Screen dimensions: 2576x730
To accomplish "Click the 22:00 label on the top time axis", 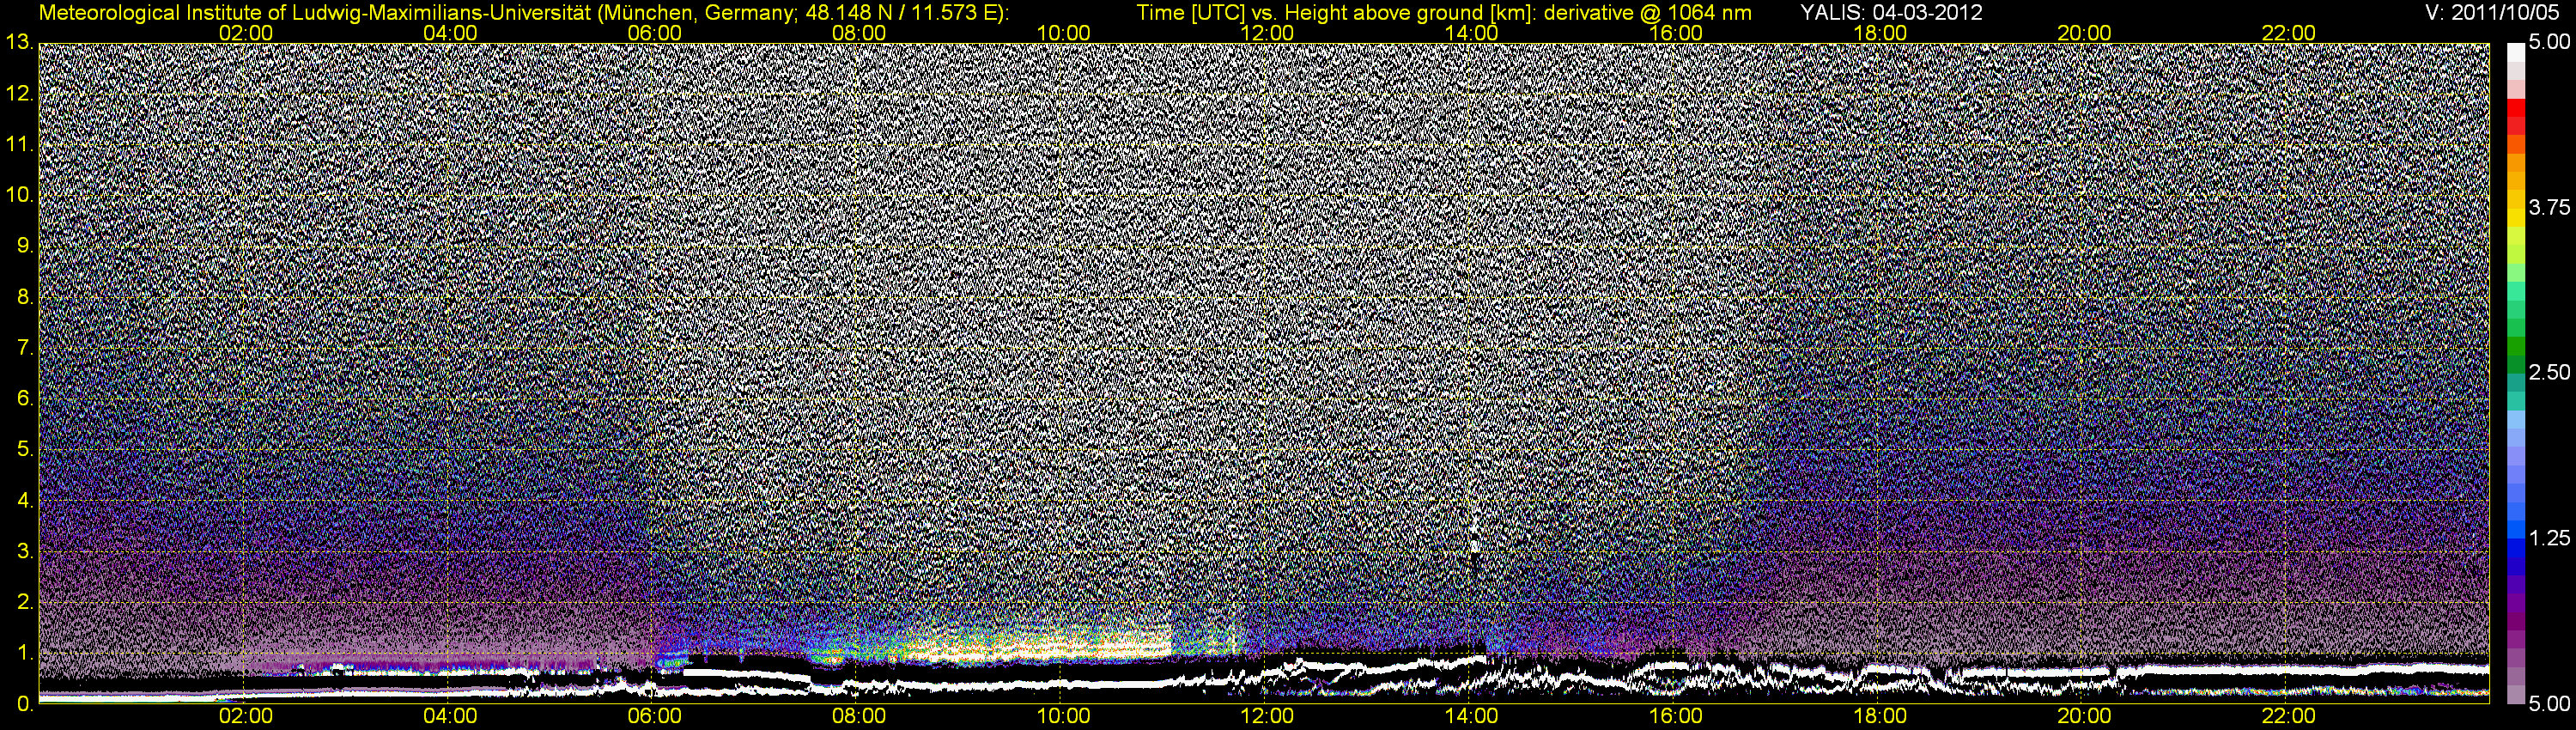I will click(x=2289, y=33).
